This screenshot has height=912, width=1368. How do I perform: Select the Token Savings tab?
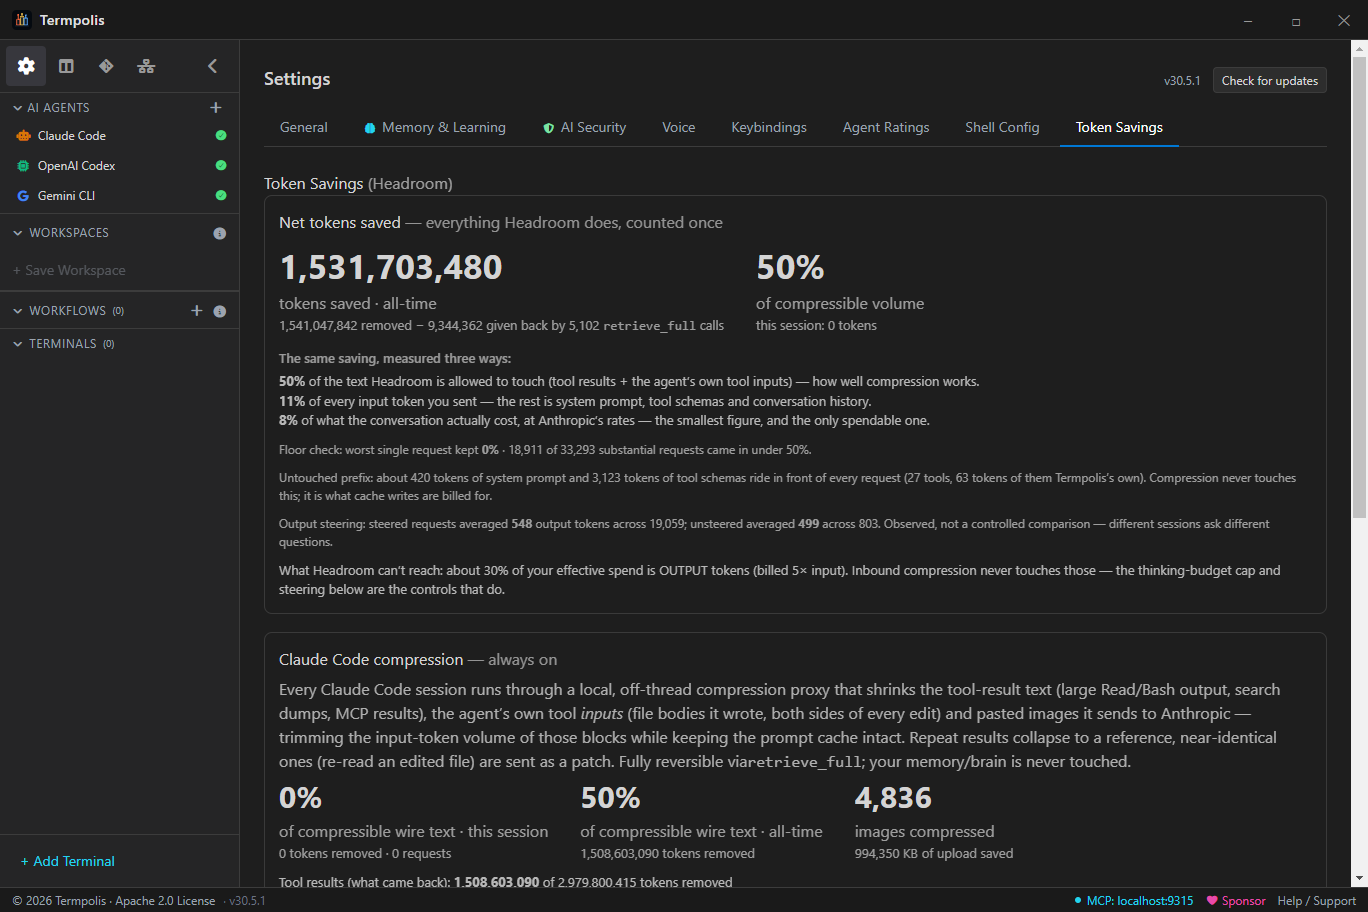click(x=1119, y=128)
